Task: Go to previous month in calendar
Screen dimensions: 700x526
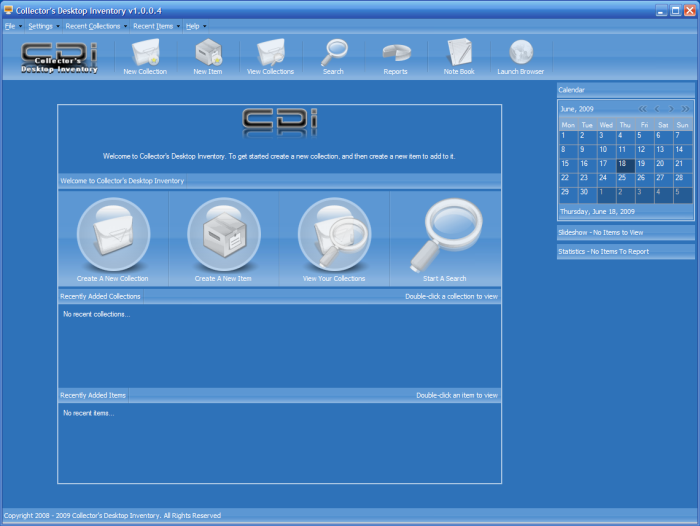Action: click(x=657, y=109)
